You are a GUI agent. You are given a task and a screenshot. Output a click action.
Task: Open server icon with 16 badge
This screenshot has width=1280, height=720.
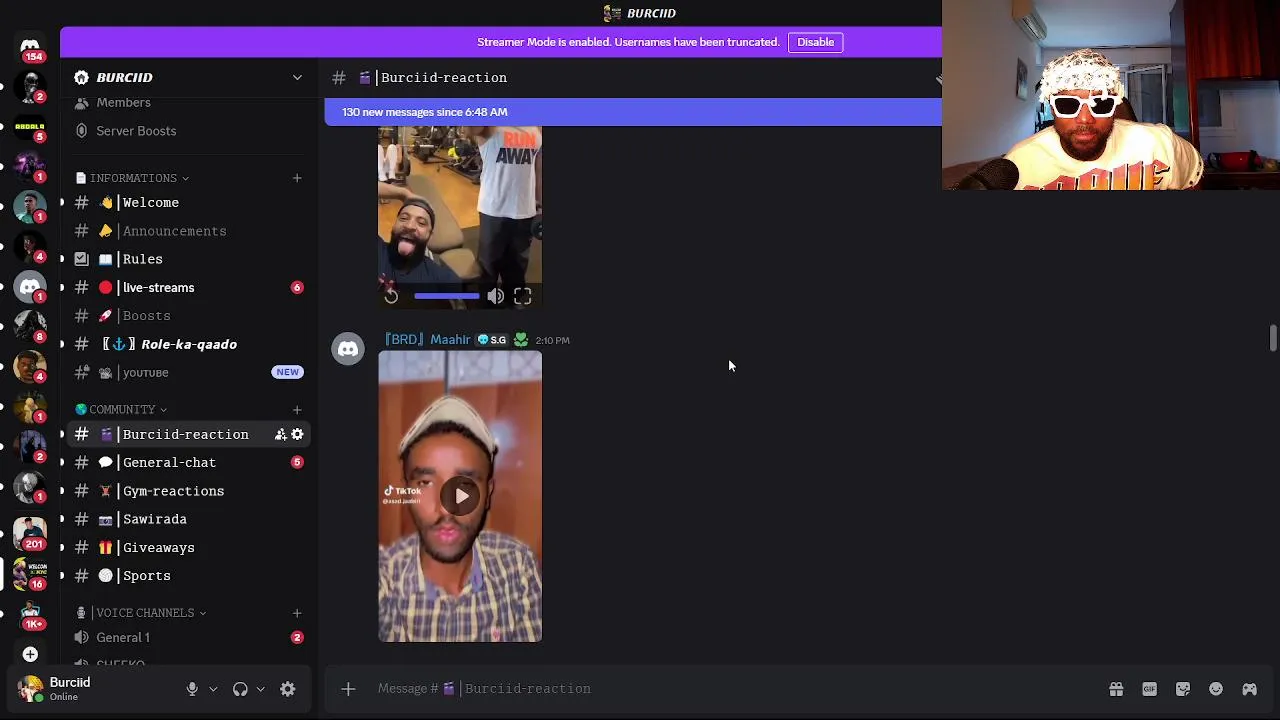(30, 572)
